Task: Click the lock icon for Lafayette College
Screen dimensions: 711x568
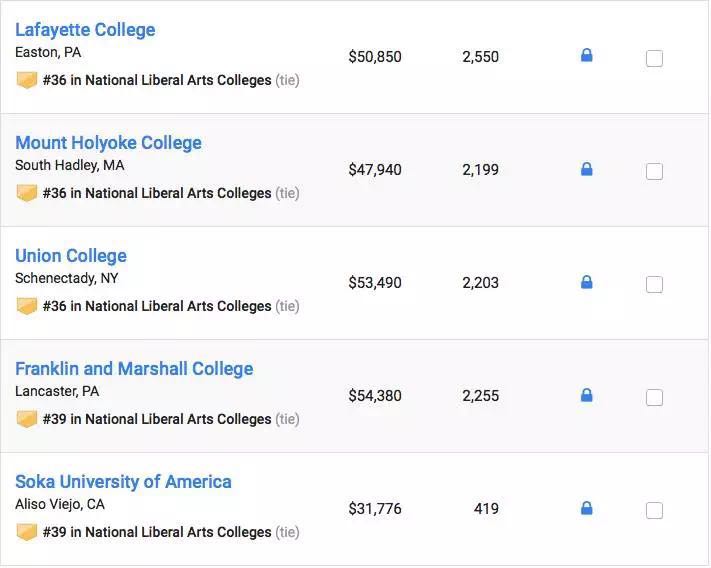Action: click(586, 56)
